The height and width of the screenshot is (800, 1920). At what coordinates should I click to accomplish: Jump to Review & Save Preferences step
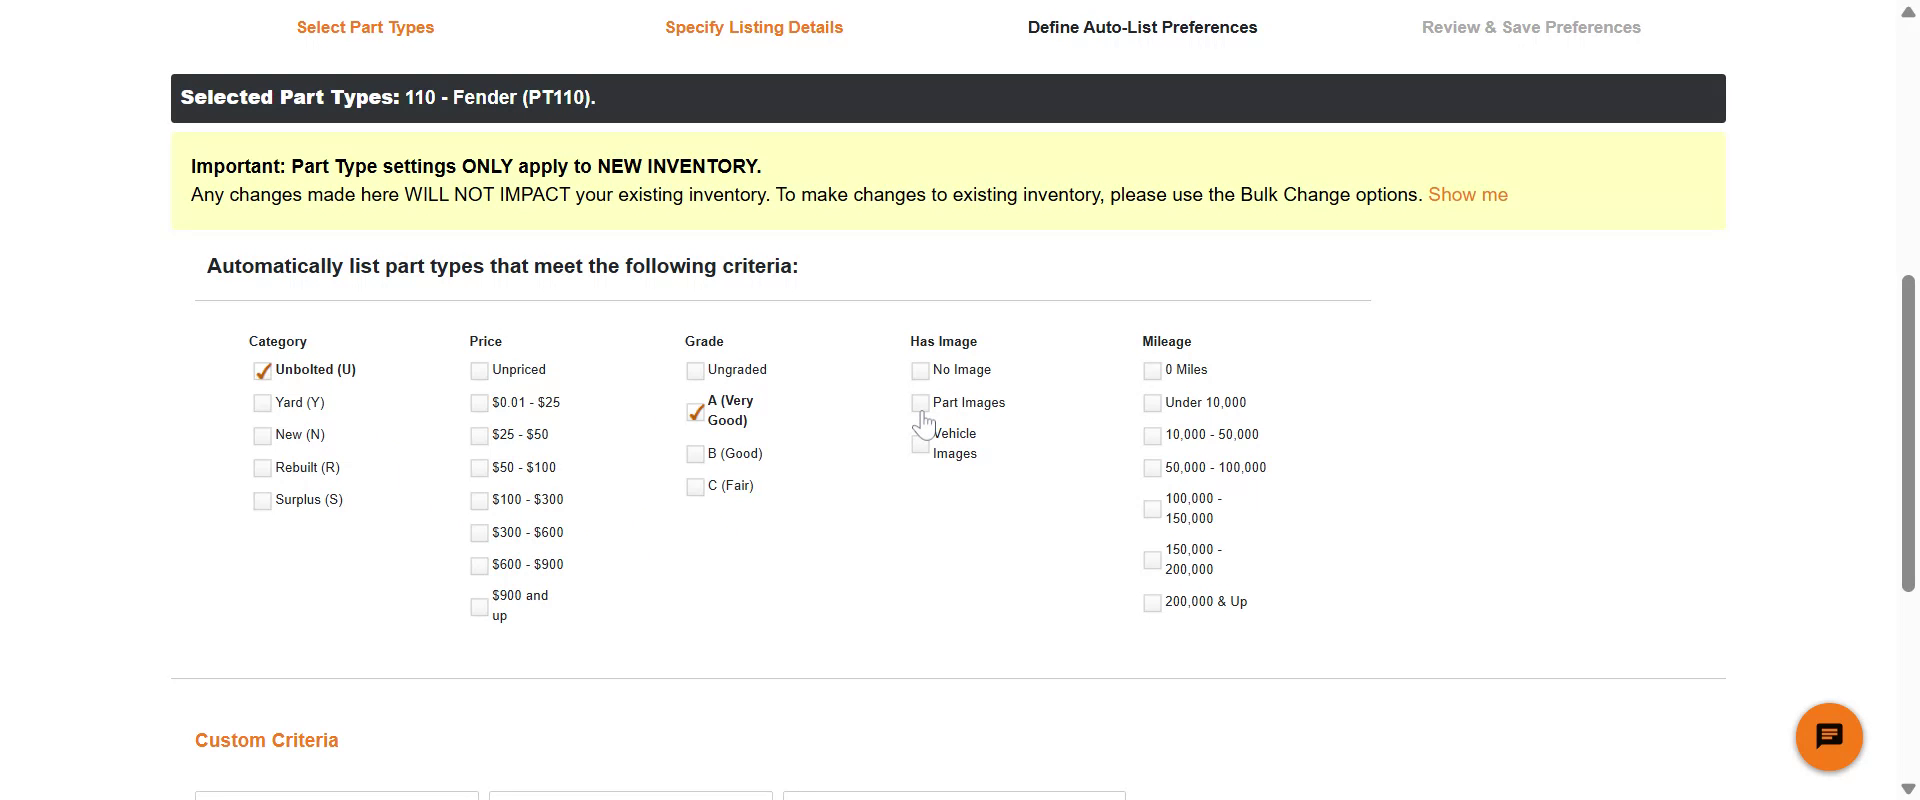1531,27
